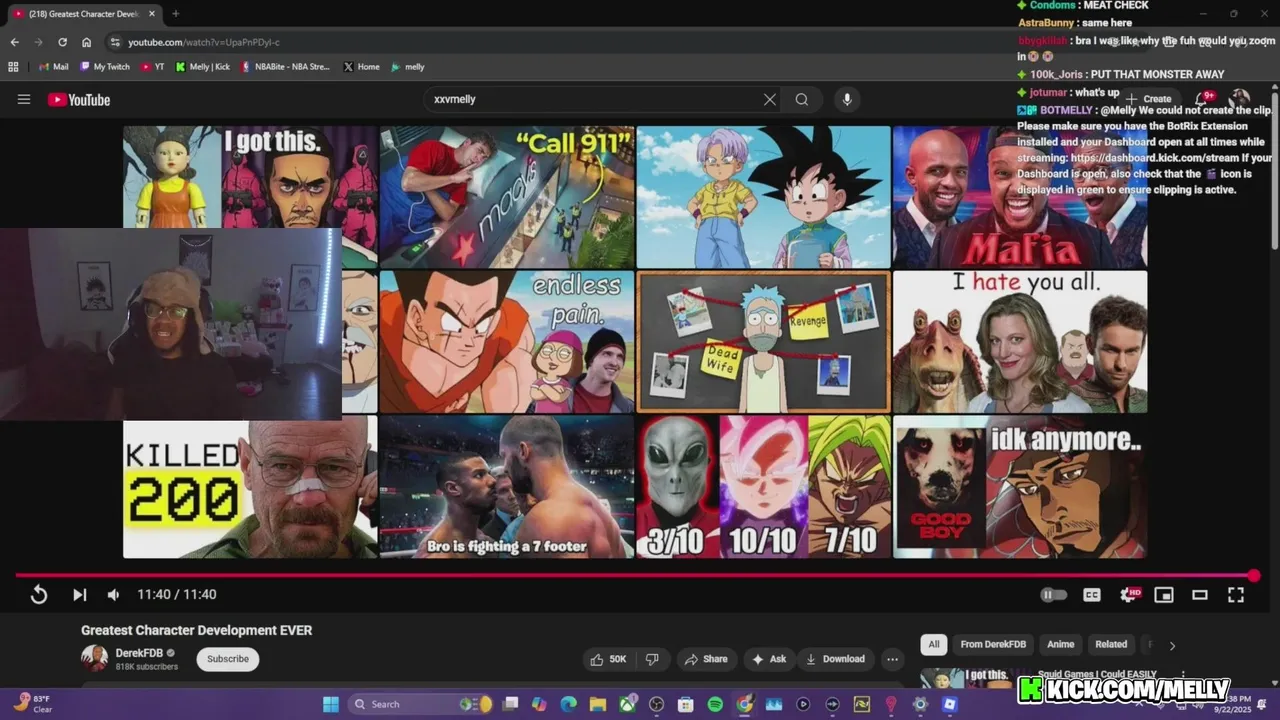This screenshot has height=720, width=1280.
Task: Select the Anime filter chip
Action: pyautogui.click(x=1060, y=644)
